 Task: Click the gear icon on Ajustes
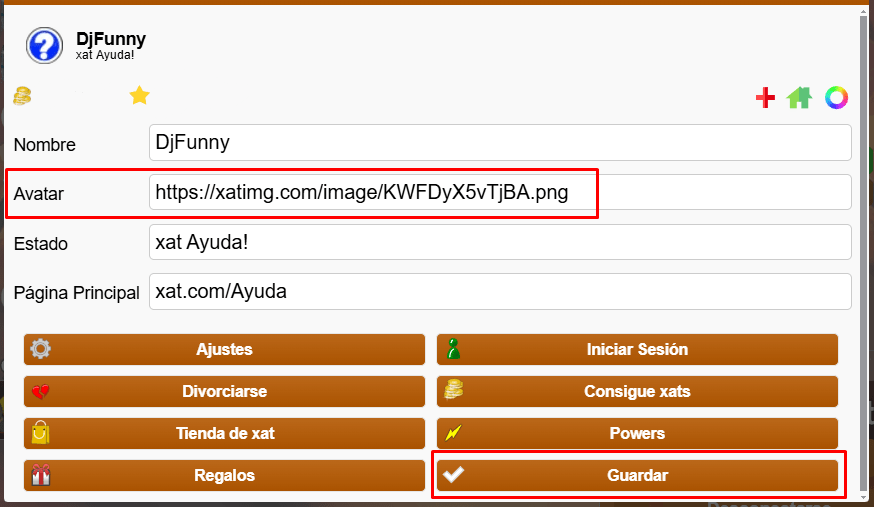41,349
